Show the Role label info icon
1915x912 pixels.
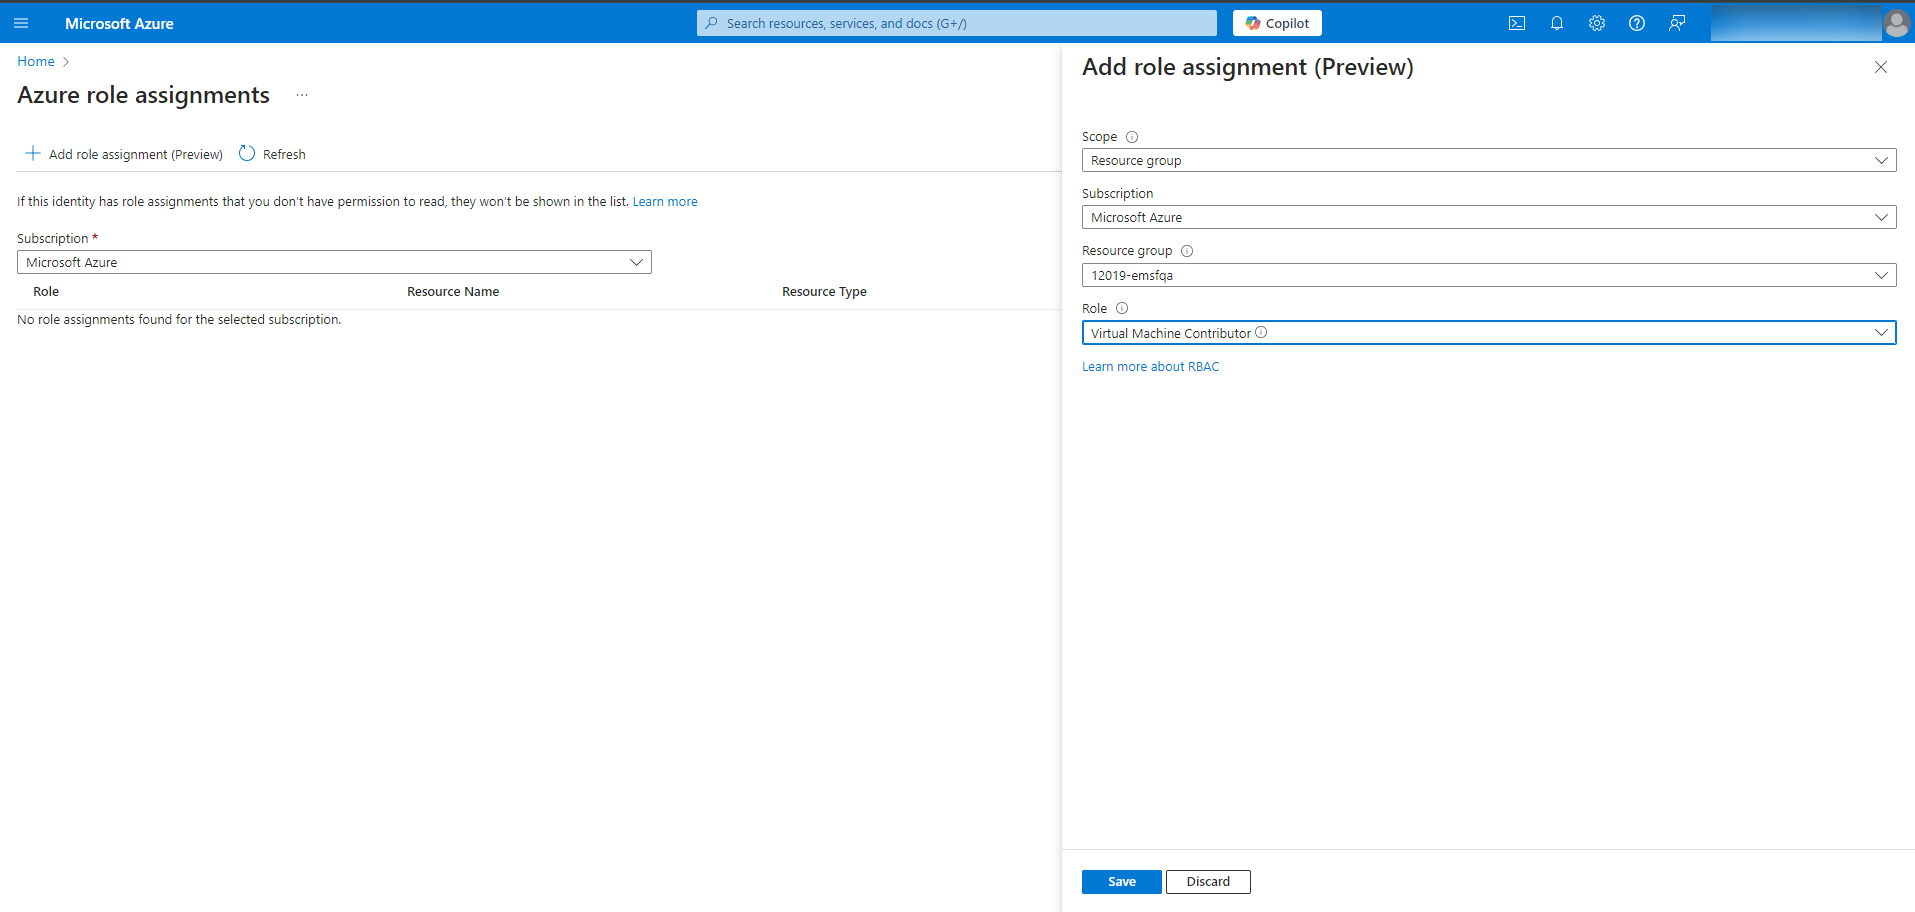1122,309
